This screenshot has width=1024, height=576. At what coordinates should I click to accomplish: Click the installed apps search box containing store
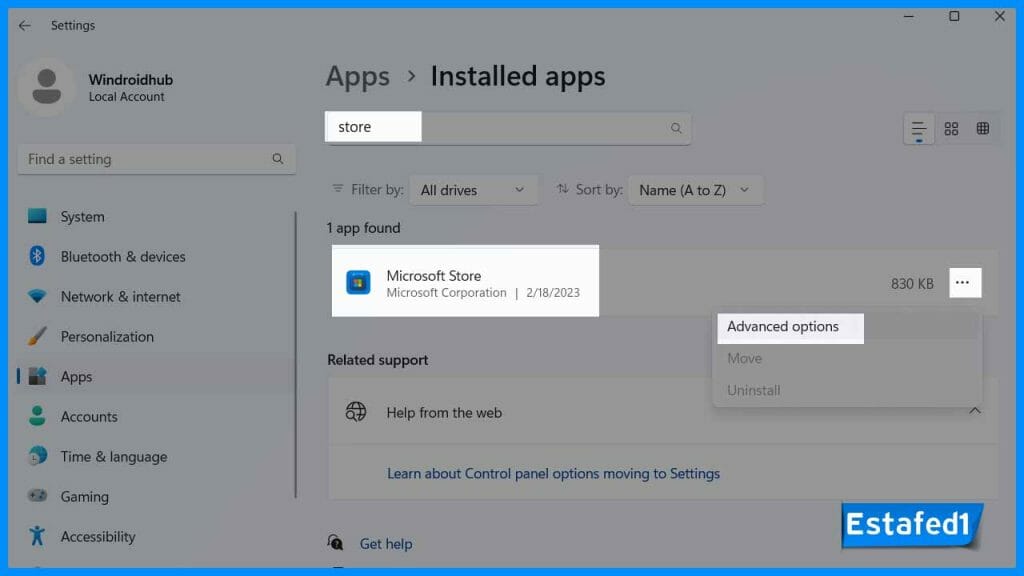[500, 128]
